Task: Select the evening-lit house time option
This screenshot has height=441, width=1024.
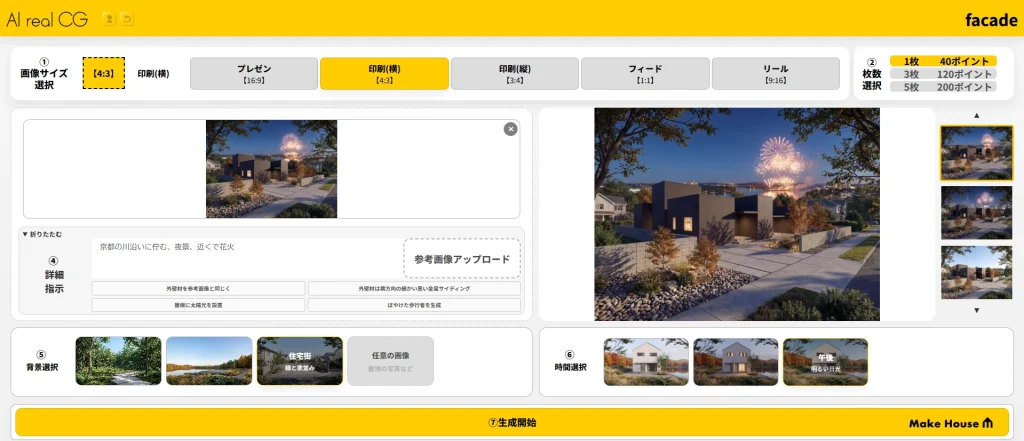Action: 735,361
